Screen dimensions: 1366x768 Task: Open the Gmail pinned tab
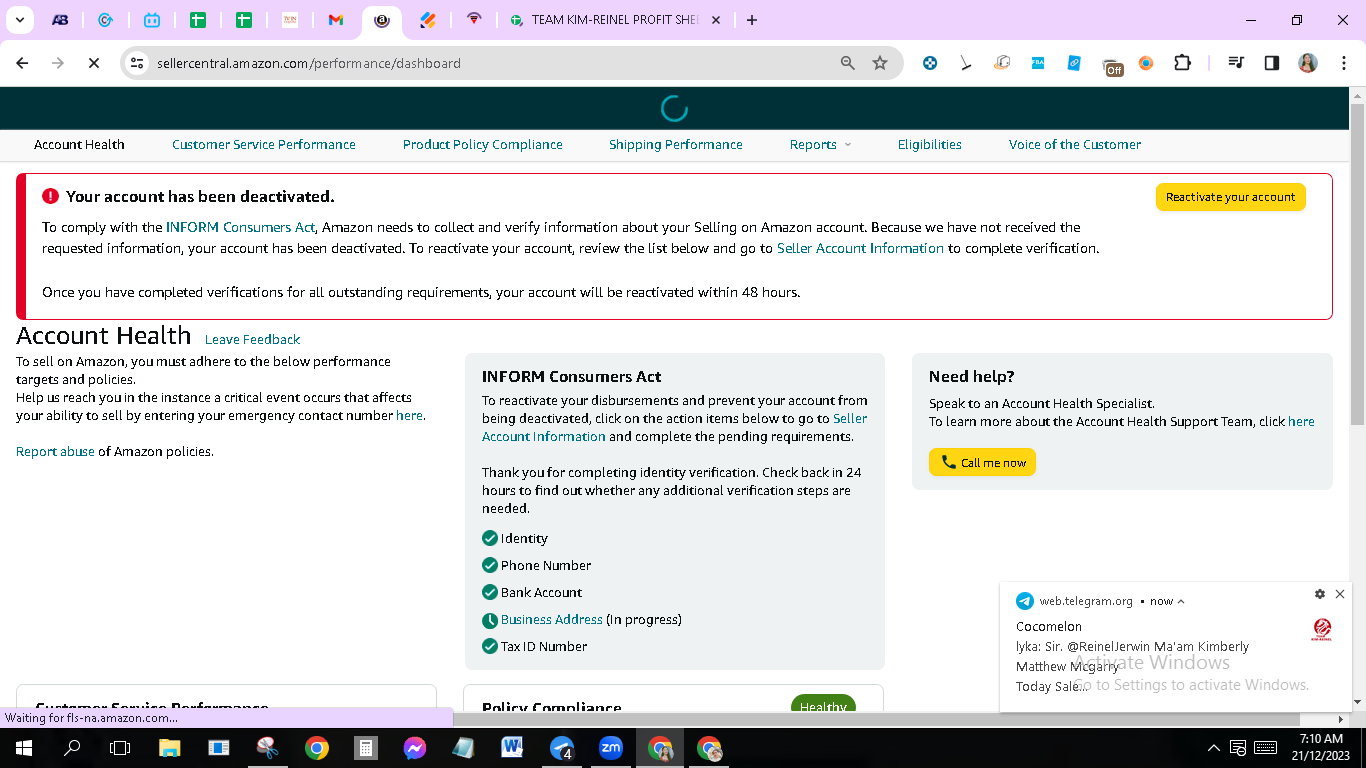coord(336,20)
